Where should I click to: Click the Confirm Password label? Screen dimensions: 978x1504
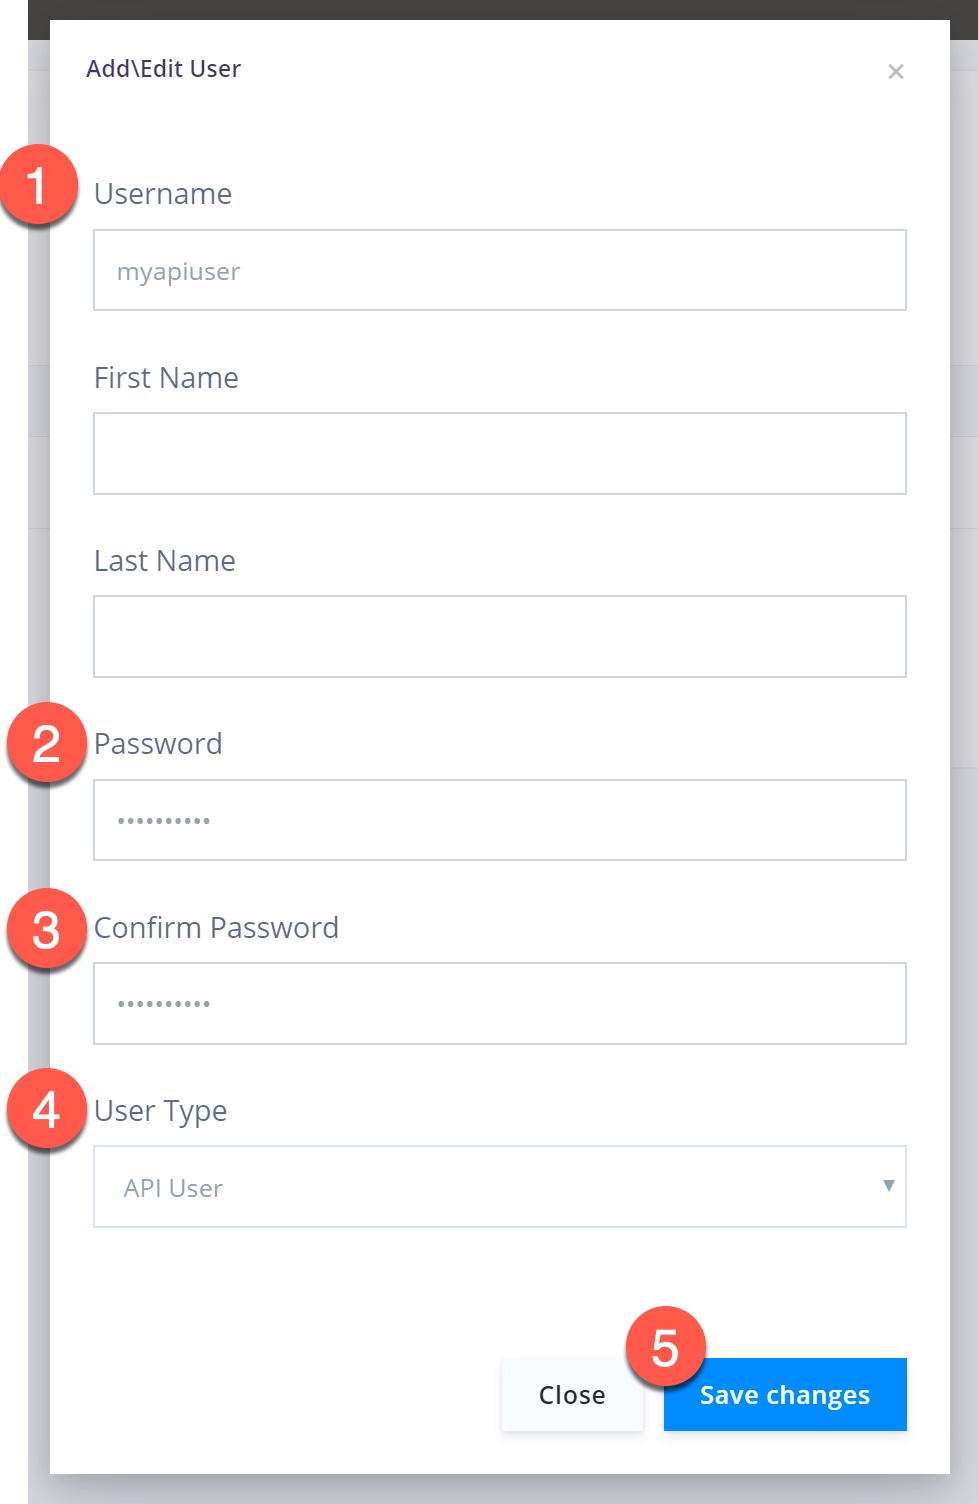pyautogui.click(x=216, y=928)
